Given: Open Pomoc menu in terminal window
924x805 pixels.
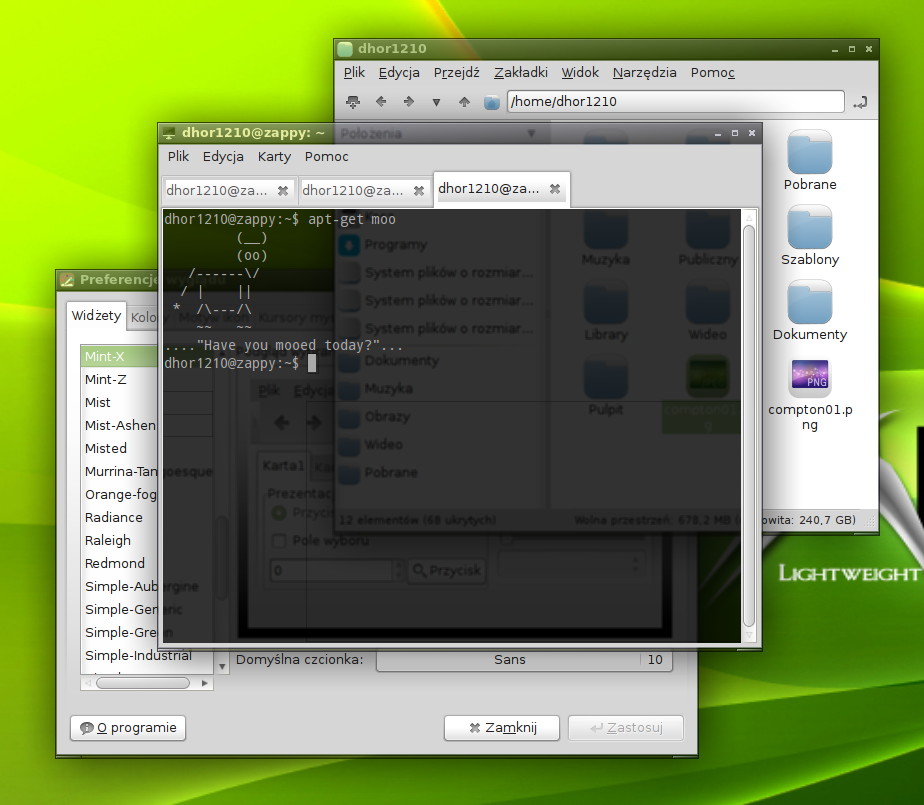Looking at the screenshot, I should [x=326, y=157].
